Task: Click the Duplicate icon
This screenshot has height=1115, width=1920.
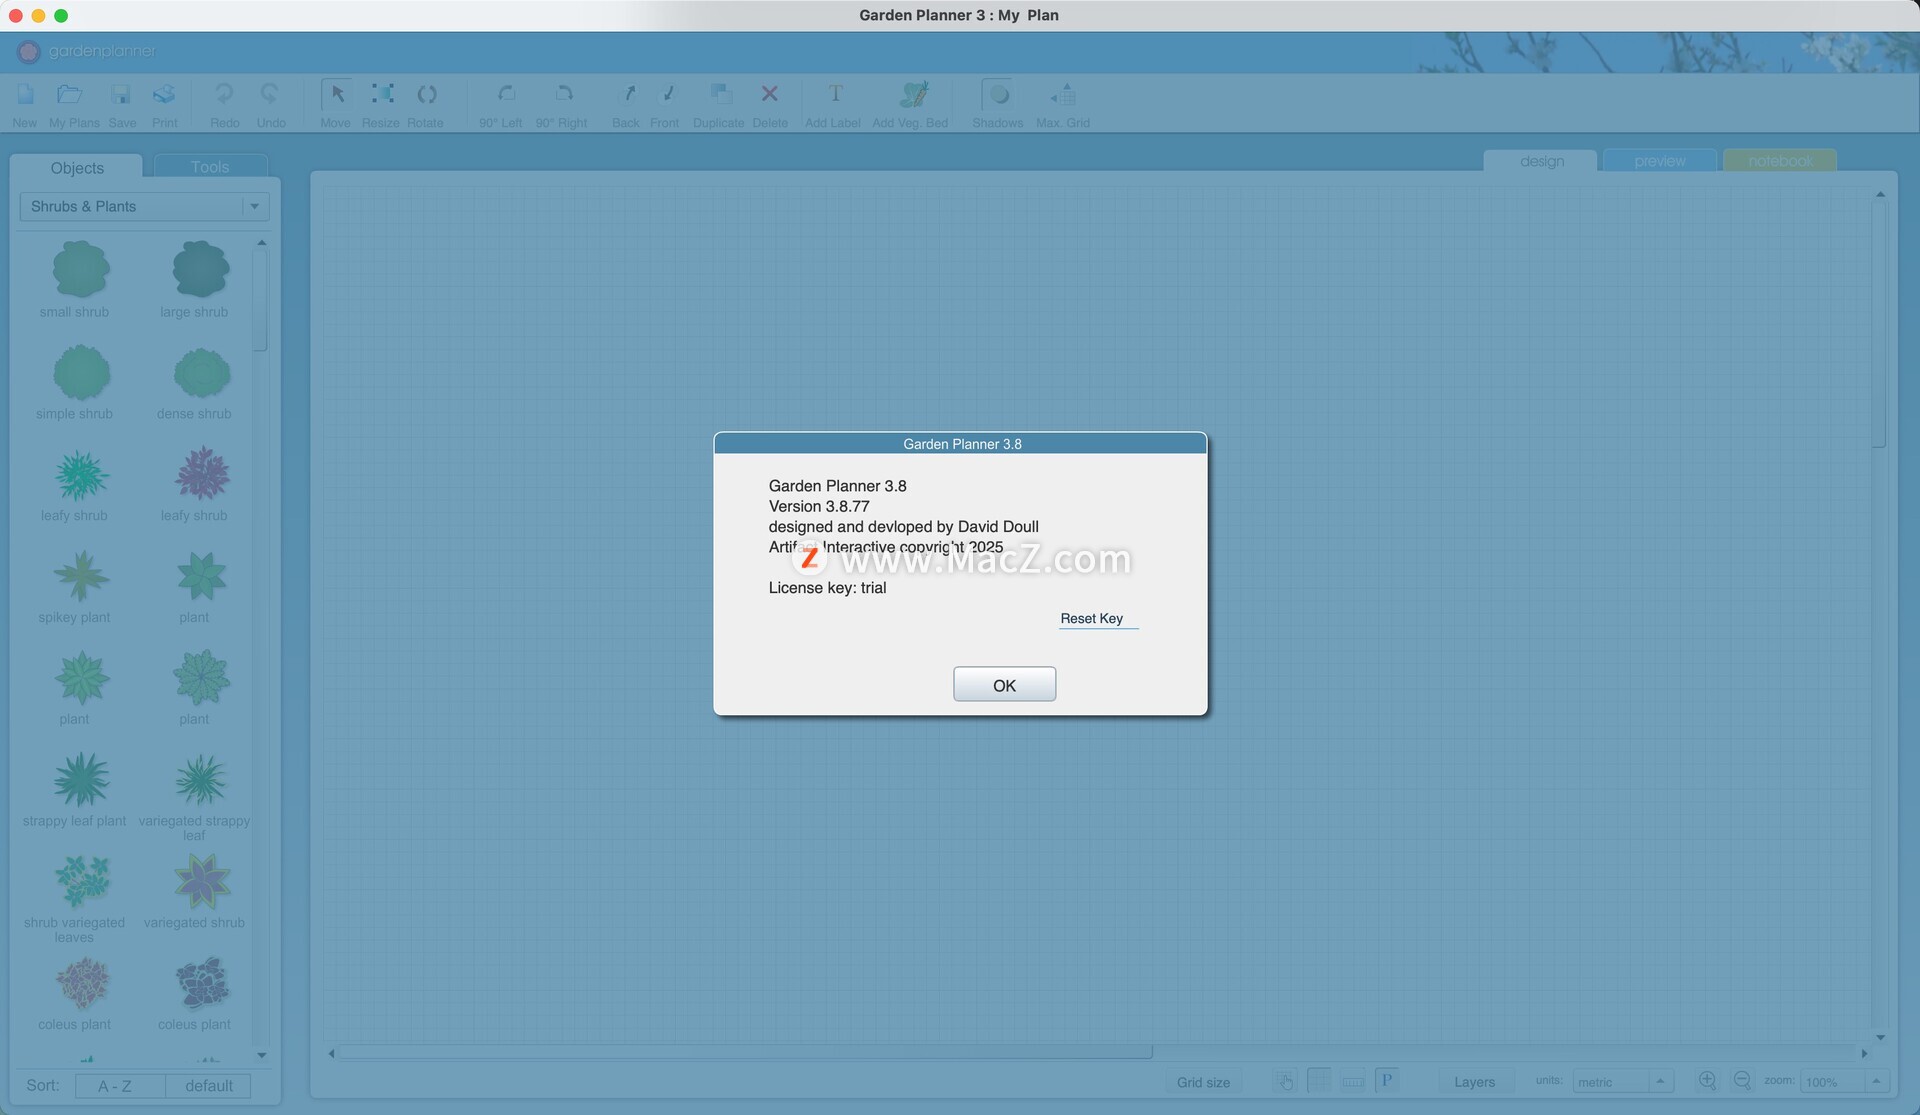Action: tap(719, 95)
